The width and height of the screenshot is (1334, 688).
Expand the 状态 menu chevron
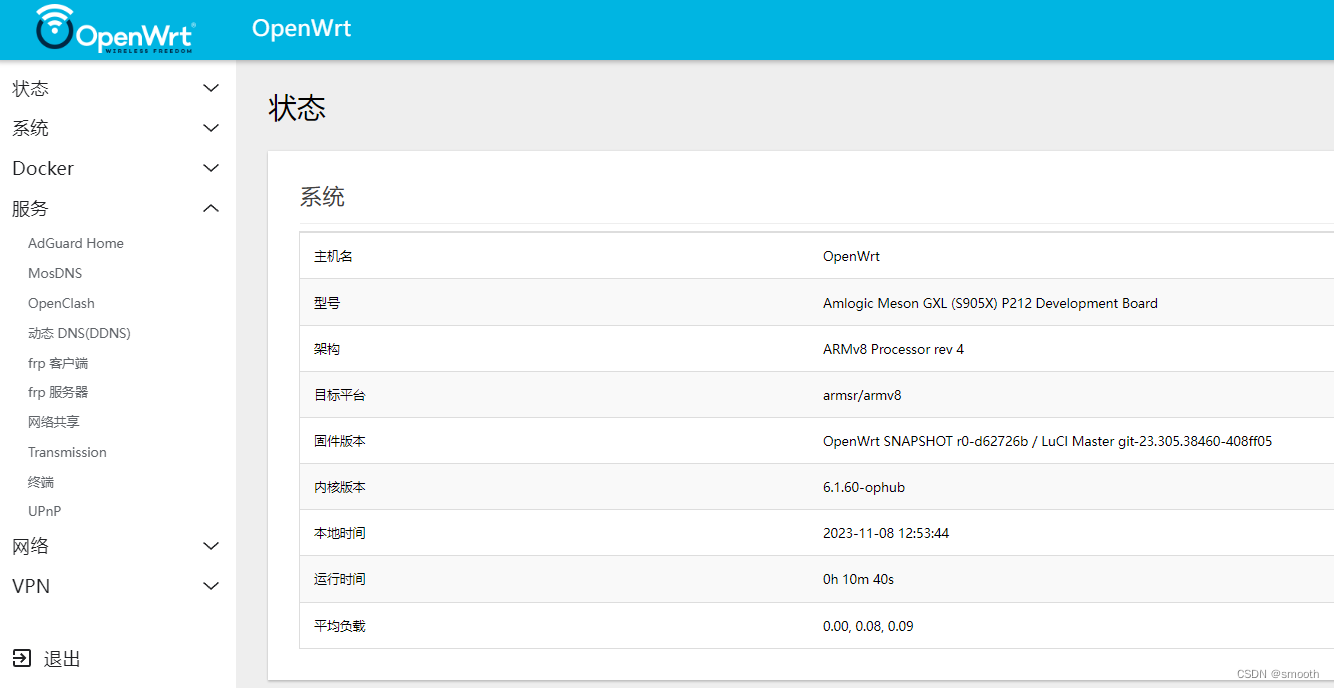click(211, 88)
